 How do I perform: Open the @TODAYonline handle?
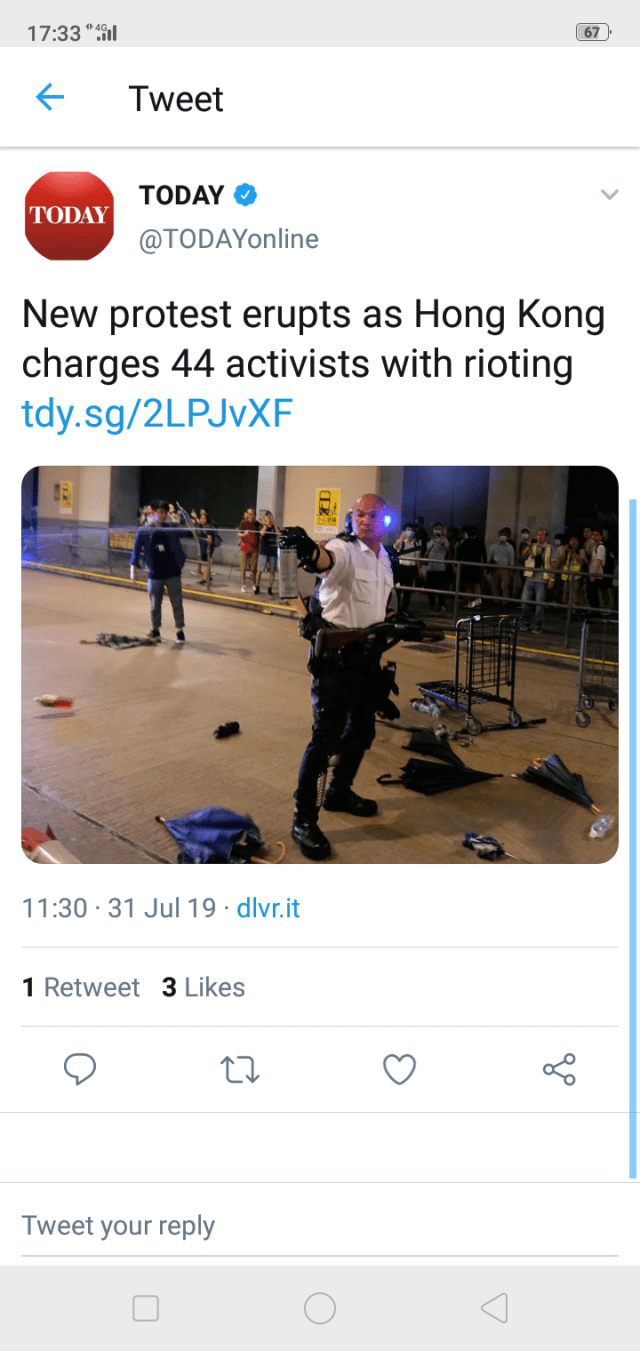pyautogui.click(x=228, y=240)
